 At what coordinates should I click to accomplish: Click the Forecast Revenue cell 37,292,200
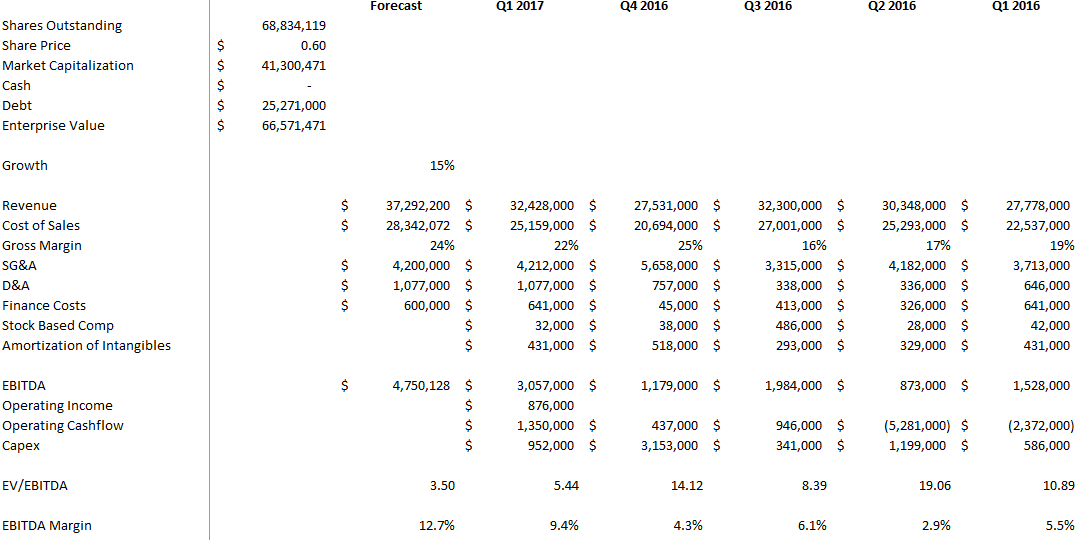[x=418, y=205]
